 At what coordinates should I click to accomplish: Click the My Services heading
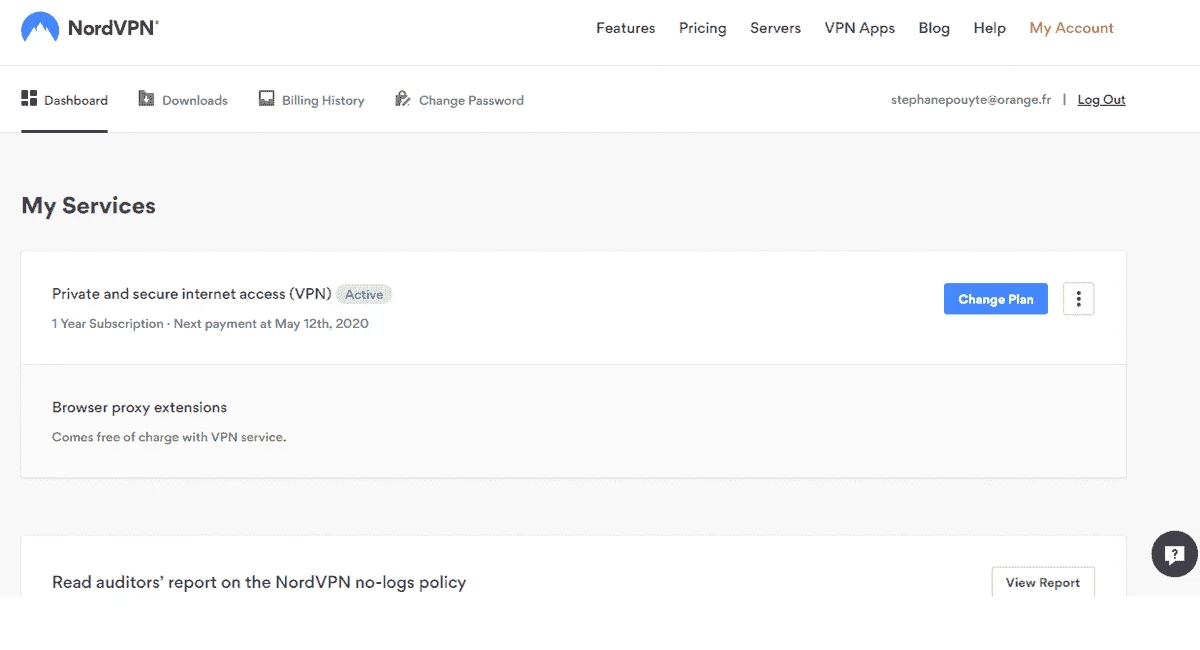pyautogui.click(x=89, y=206)
